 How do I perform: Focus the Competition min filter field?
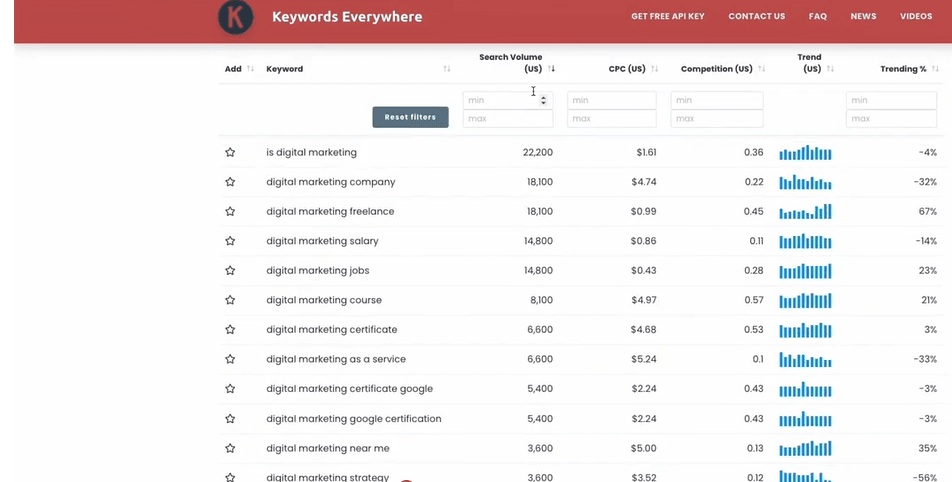pyautogui.click(x=716, y=100)
